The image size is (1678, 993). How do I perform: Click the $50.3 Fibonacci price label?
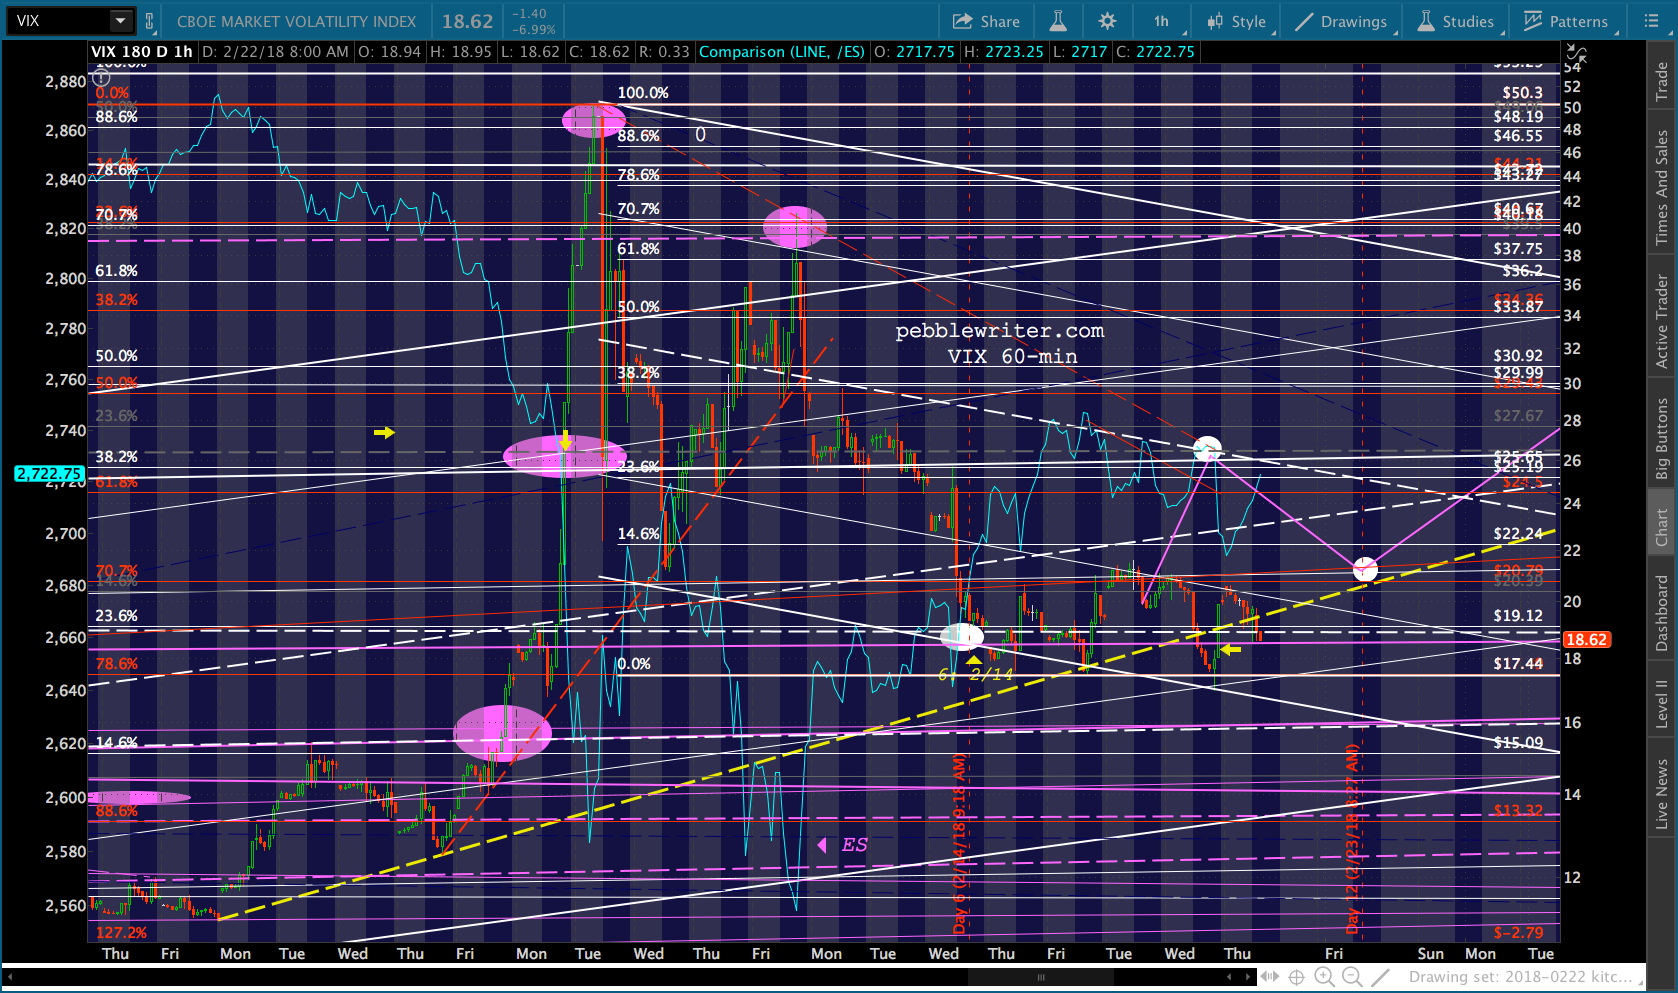point(1522,93)
